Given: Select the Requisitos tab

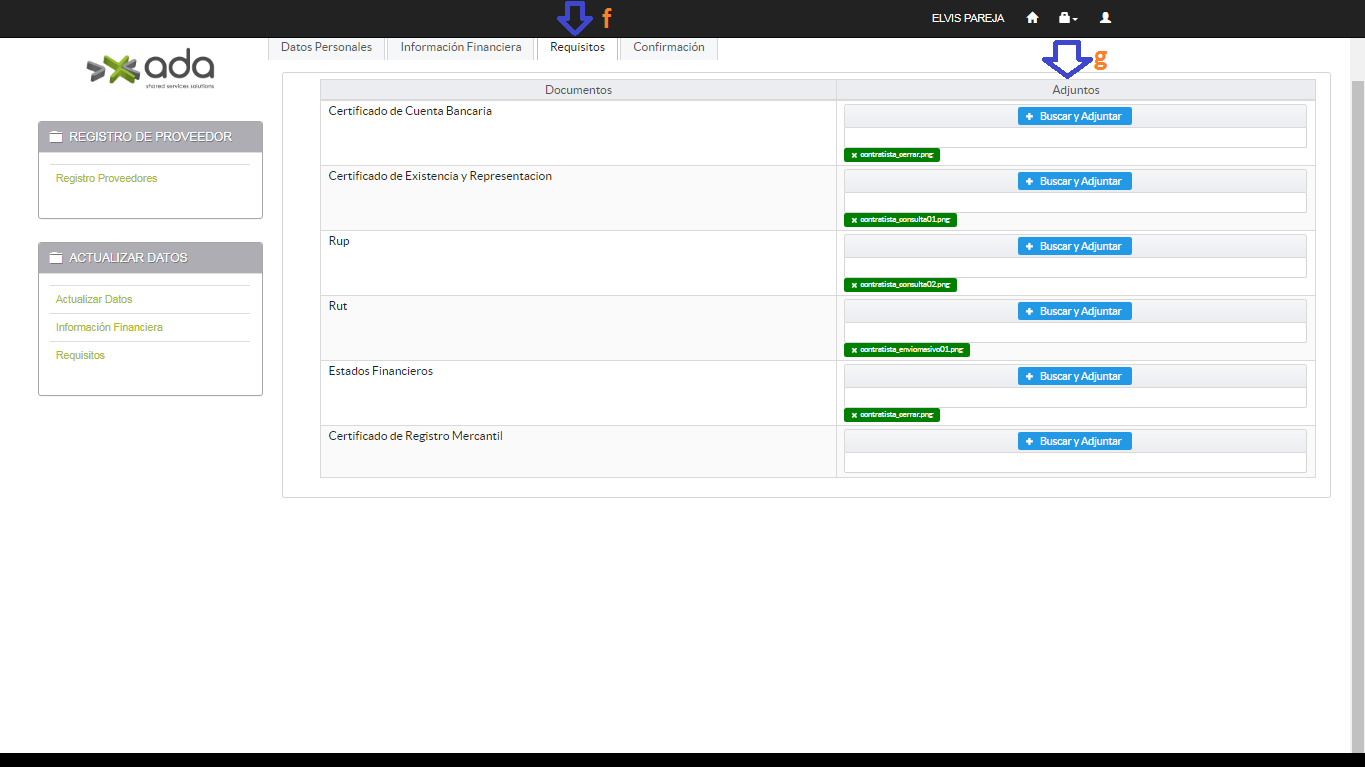Looking at the screenshot, I should [577, 47].
